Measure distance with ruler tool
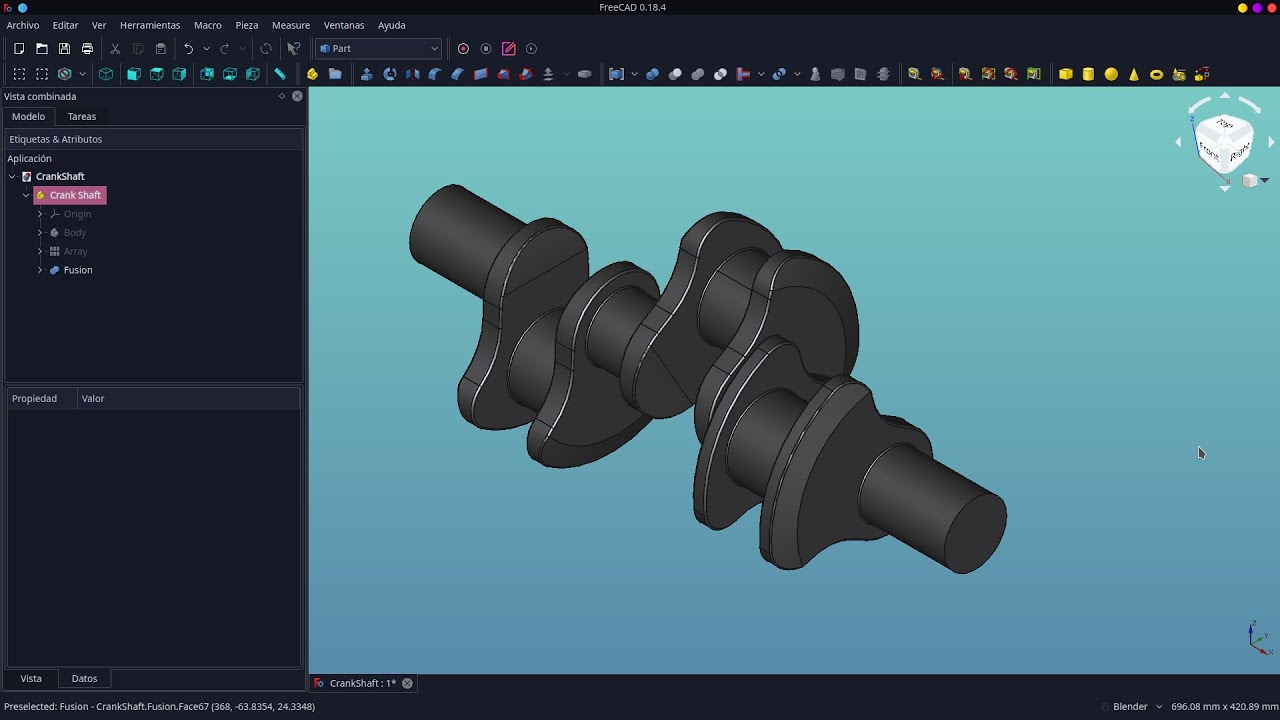 (280, 74)
